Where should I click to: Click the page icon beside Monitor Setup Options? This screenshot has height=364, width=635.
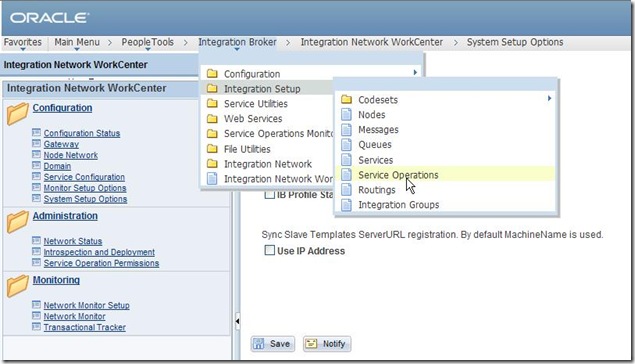click(36, 187)
